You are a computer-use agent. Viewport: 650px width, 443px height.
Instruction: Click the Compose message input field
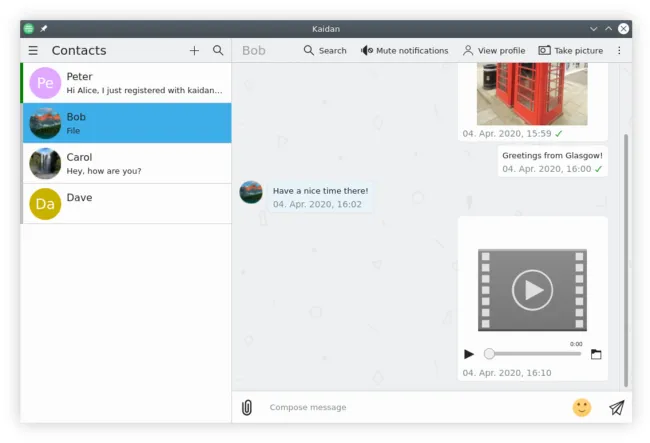pos(410,407)
